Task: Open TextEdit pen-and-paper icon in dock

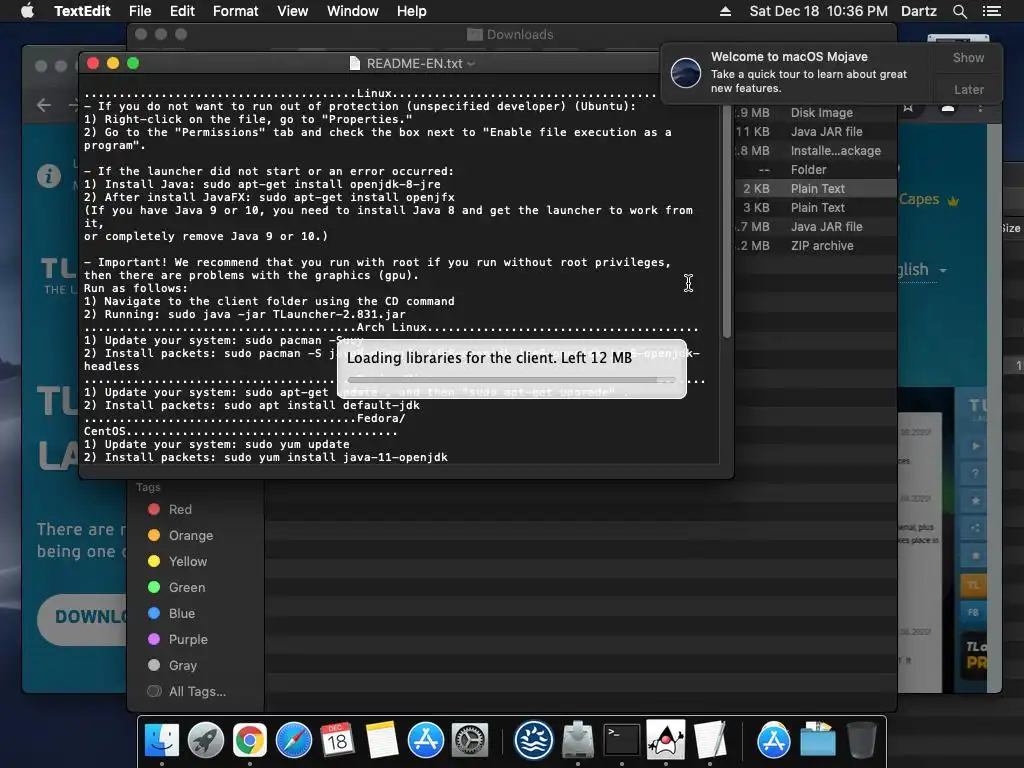Action: pos(710,740)
